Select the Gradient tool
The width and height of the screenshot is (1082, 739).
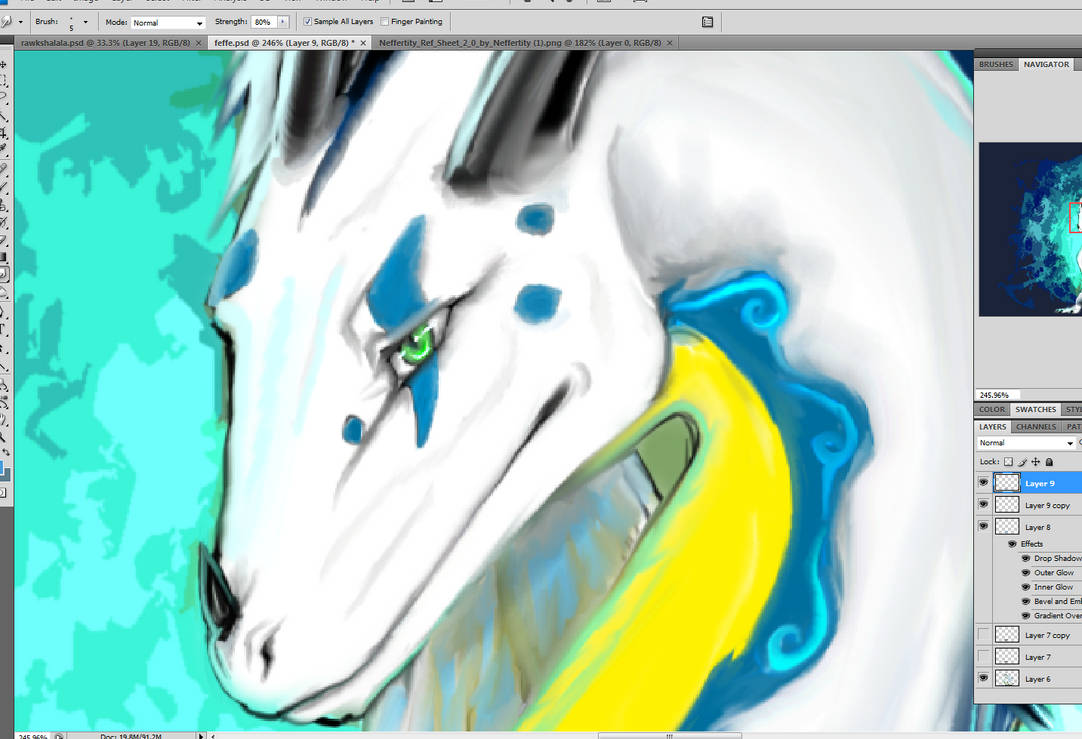click(x=3, y=257)
